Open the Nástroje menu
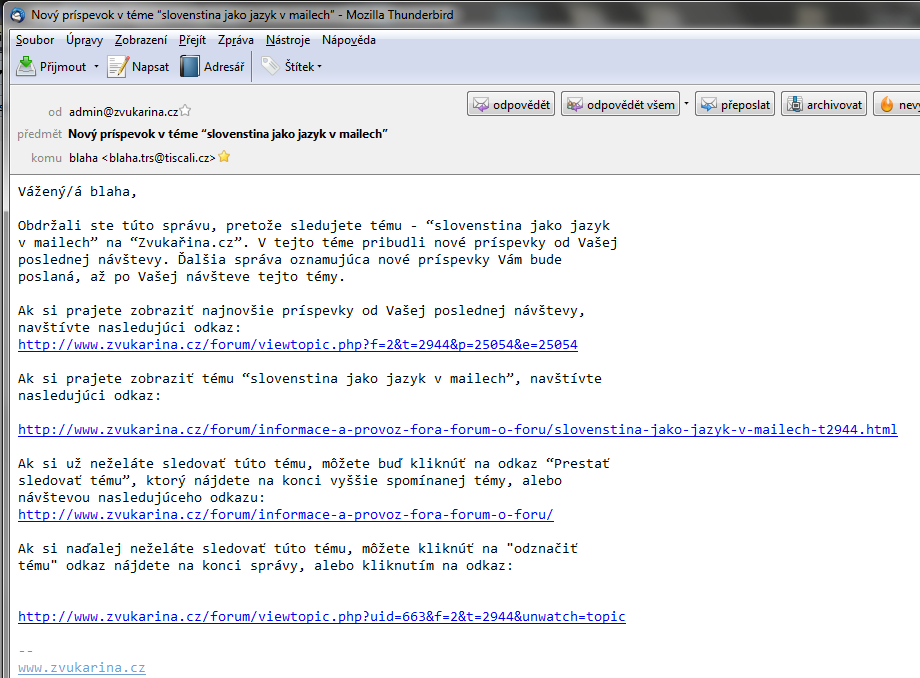This screenshot has height=678, width=920. point(288,40)
